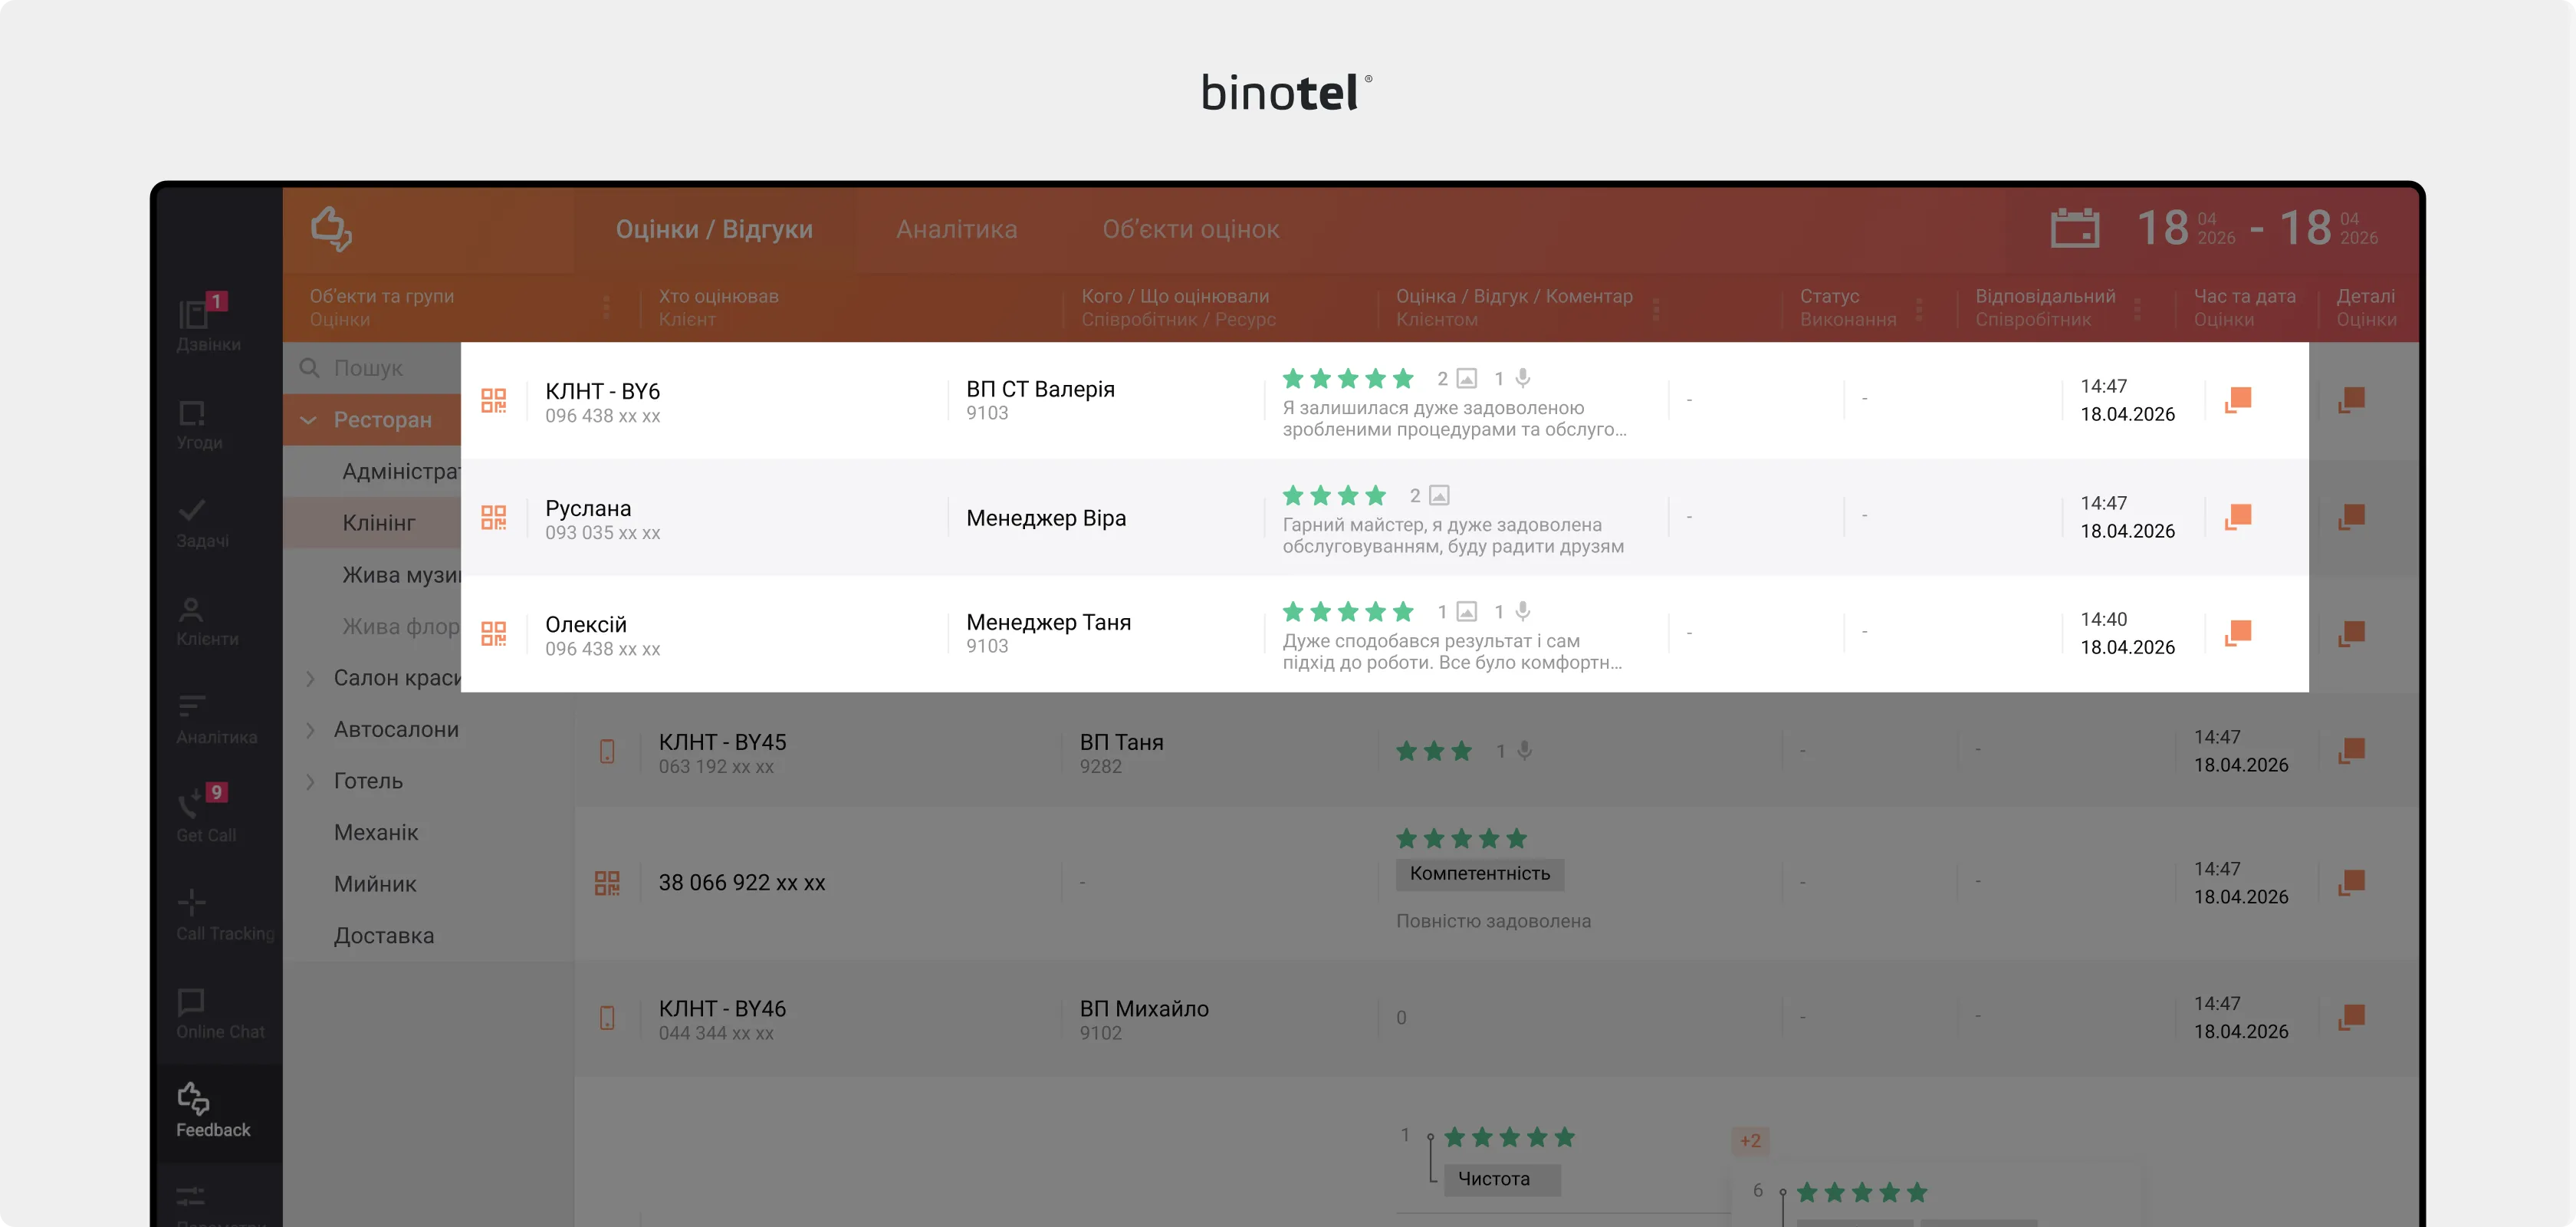This screenshot has height=1227, width=2576.
Task: Click microphone icon in КЛНТ - BY6 rating
Action: coord(1523,378)
